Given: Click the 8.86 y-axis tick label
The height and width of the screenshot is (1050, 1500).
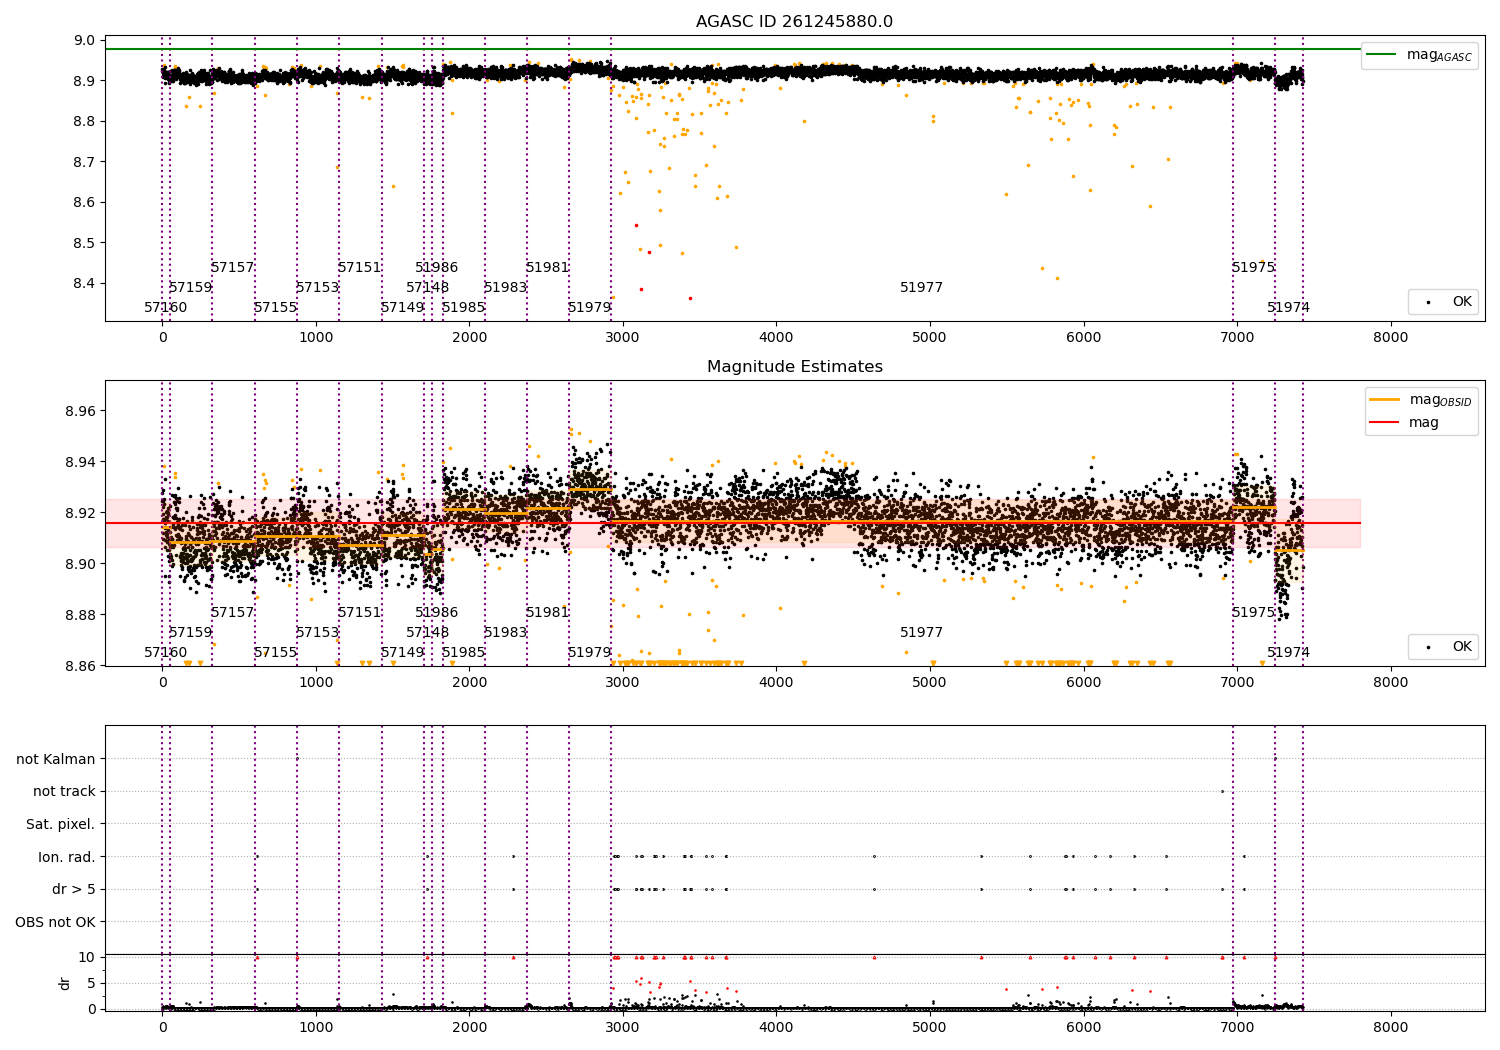Looking at the screenshot, I should (80, 665).
